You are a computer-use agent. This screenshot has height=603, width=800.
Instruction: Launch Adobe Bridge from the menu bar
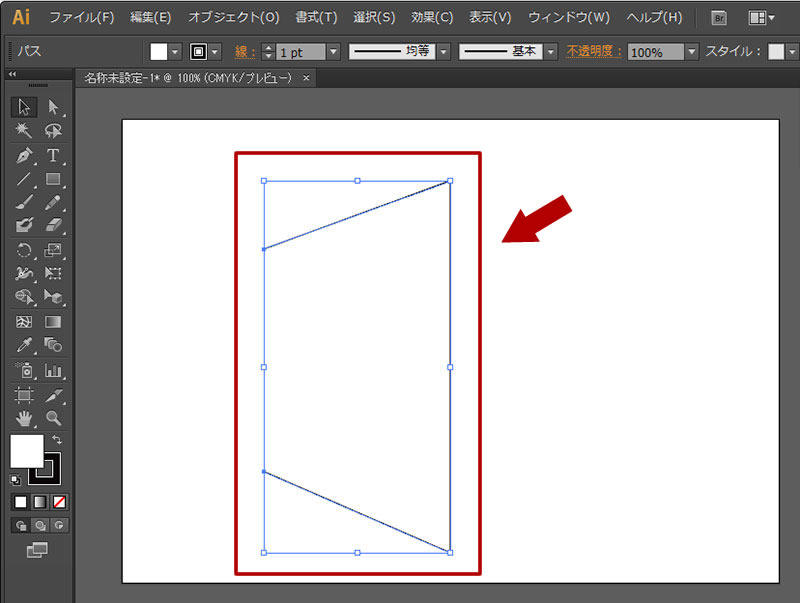point(718,17)
